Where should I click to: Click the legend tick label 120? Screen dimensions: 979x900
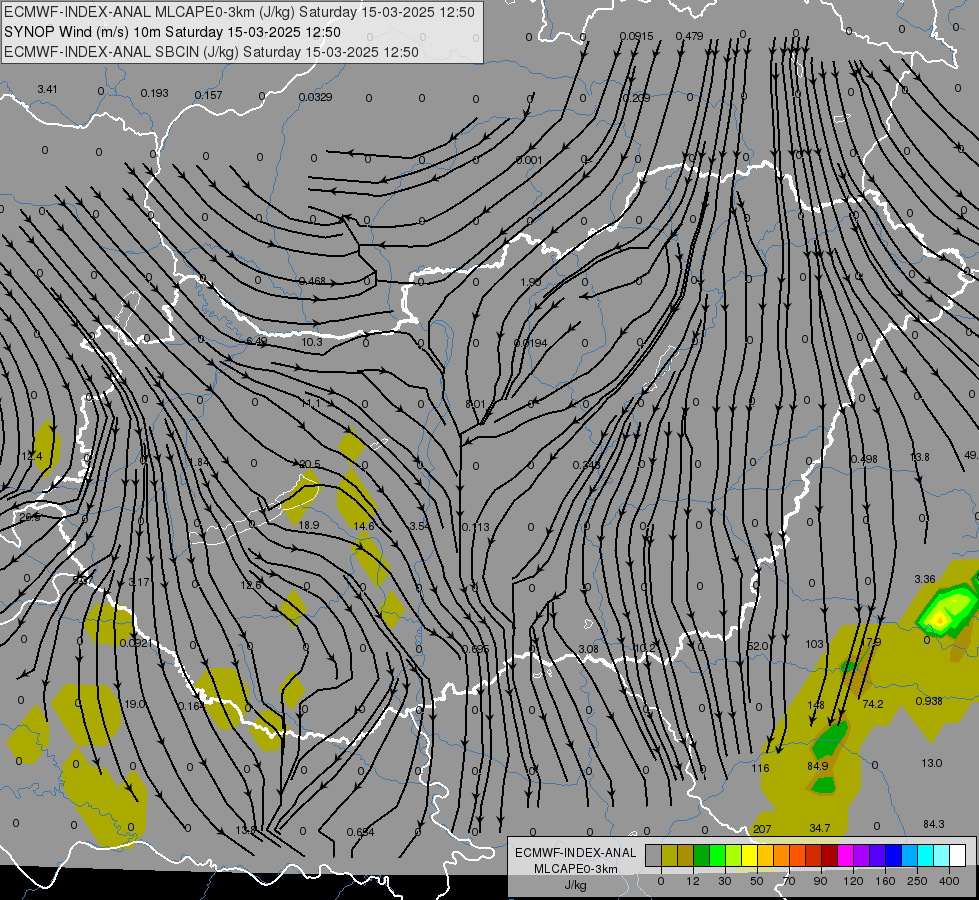[x=853, y=881]
